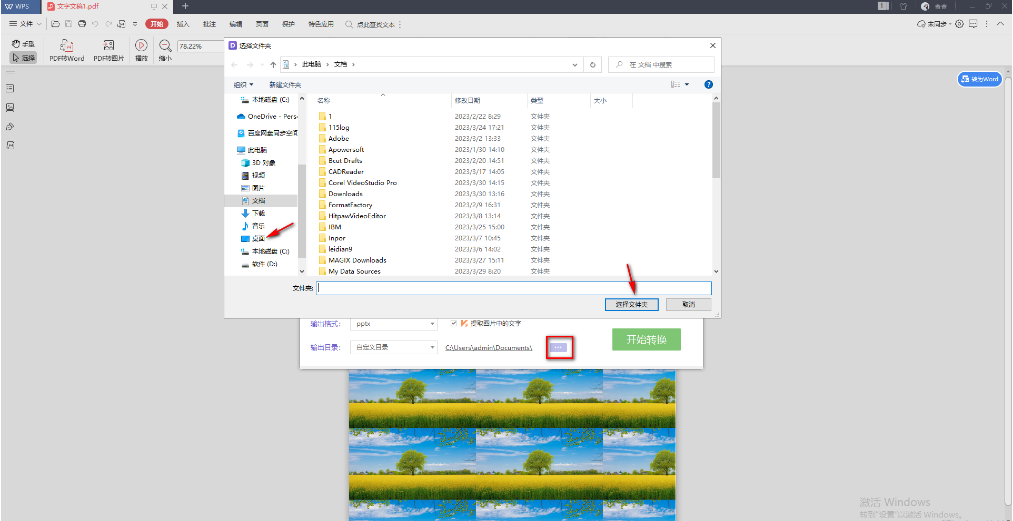The image size is (1013, 521).
Task: Click the PDF转Word conversion icon
Action: tap(66, 46)
